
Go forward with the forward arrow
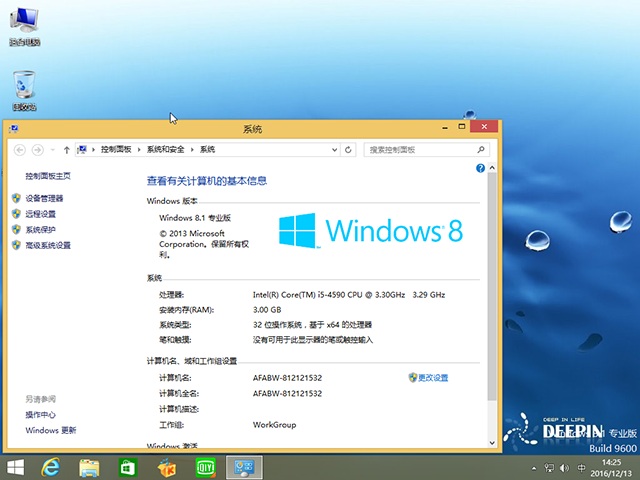[x=38, y=150]
